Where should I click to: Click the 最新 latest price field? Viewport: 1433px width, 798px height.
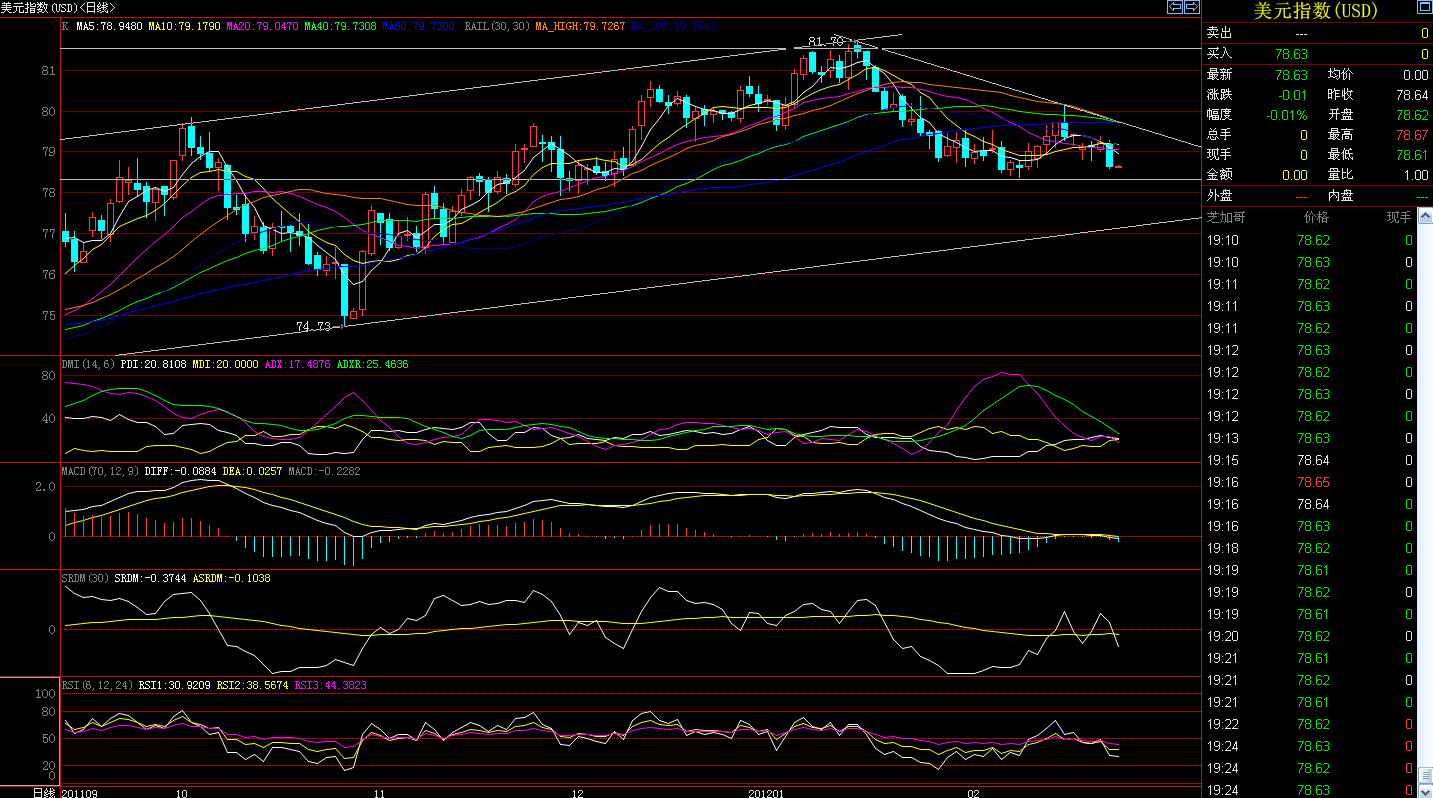1218,74
